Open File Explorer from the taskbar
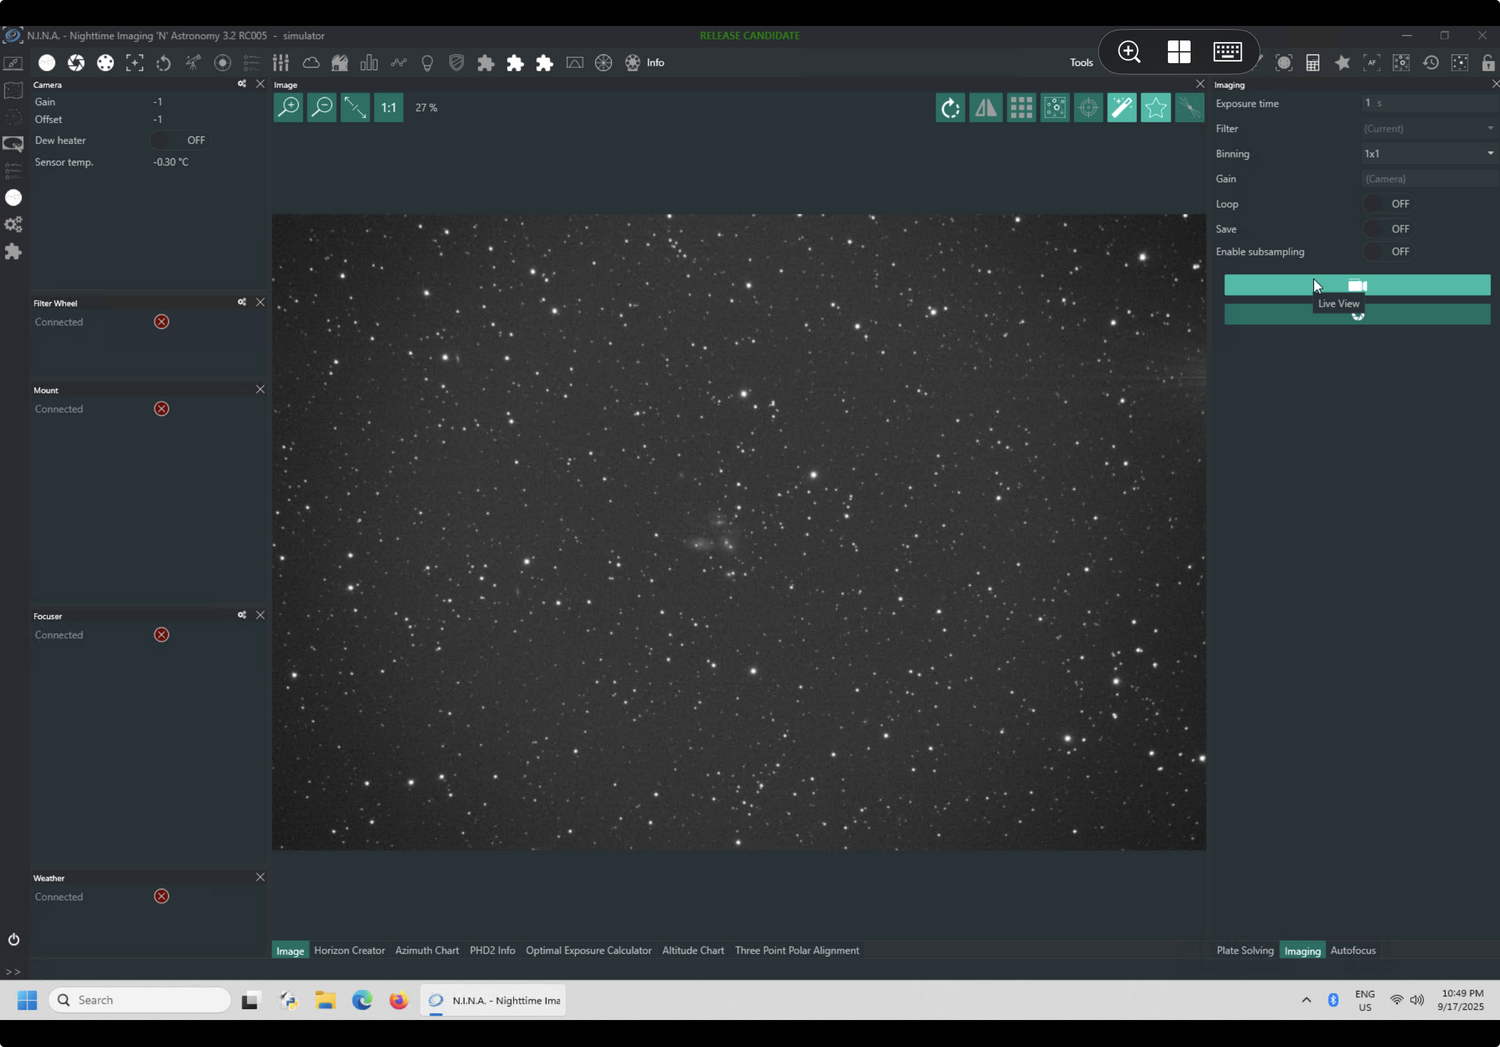1500x1047 pixels. tap(325, 1000)
